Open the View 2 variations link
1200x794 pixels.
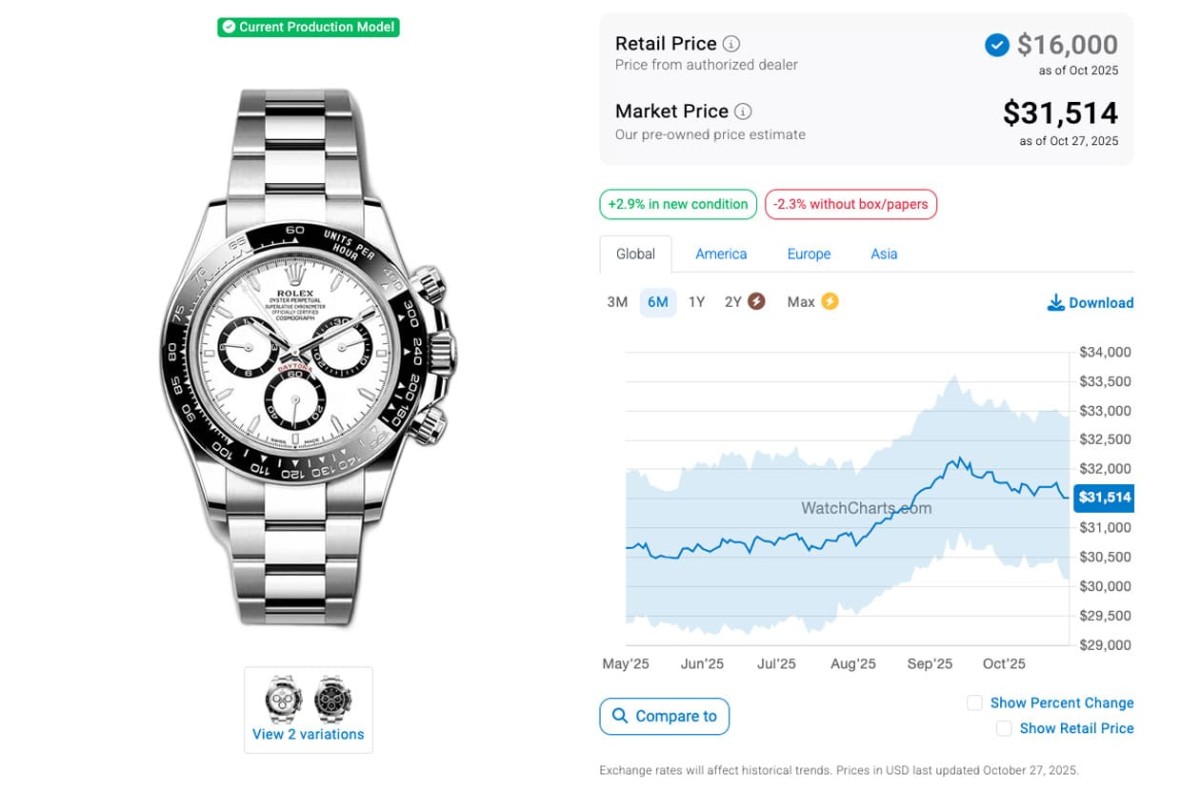coord(308,734)
